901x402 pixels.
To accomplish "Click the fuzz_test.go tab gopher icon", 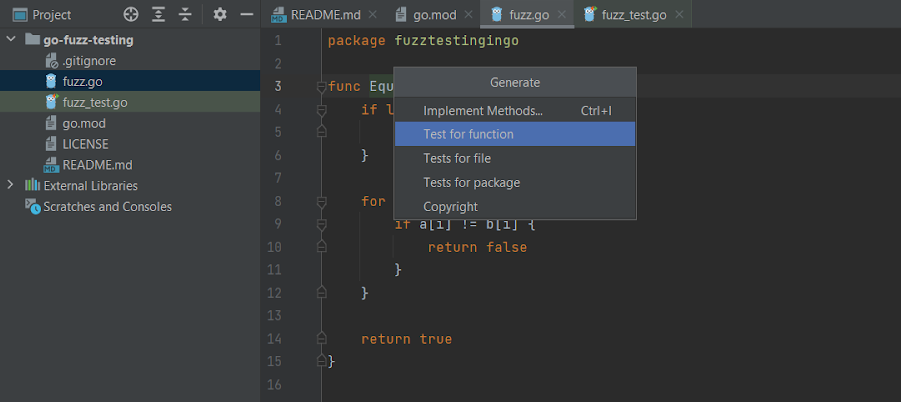I will (590, 14).
